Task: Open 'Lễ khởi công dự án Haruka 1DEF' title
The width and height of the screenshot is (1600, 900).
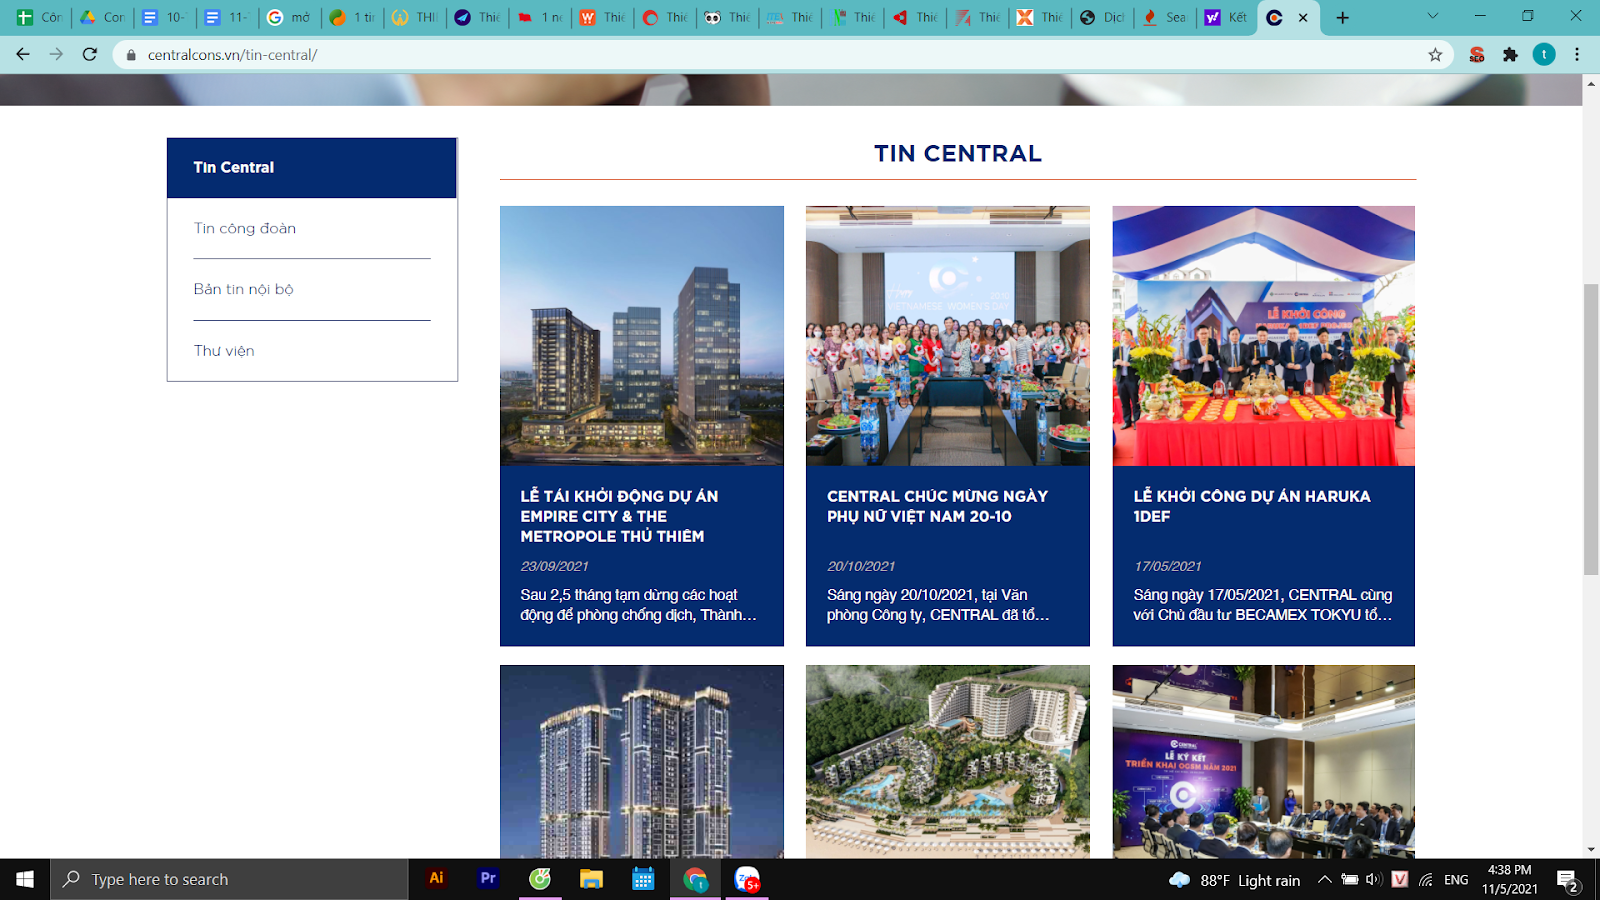Action: 1252,506
